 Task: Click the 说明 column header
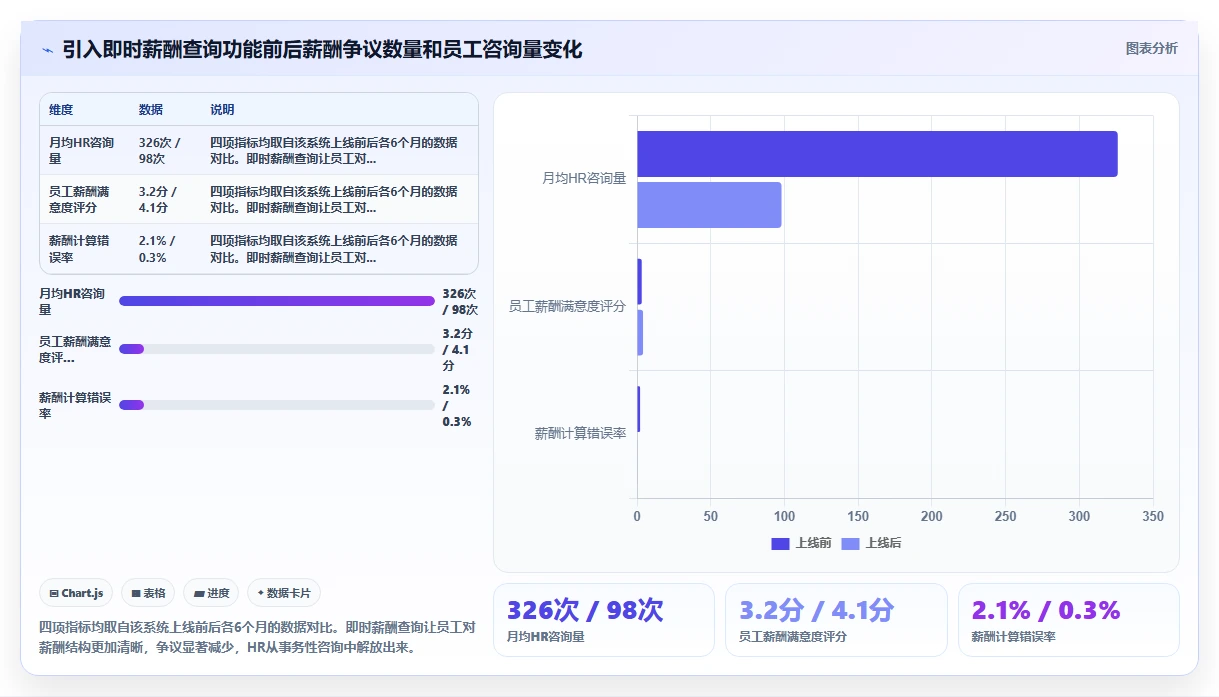222,110
